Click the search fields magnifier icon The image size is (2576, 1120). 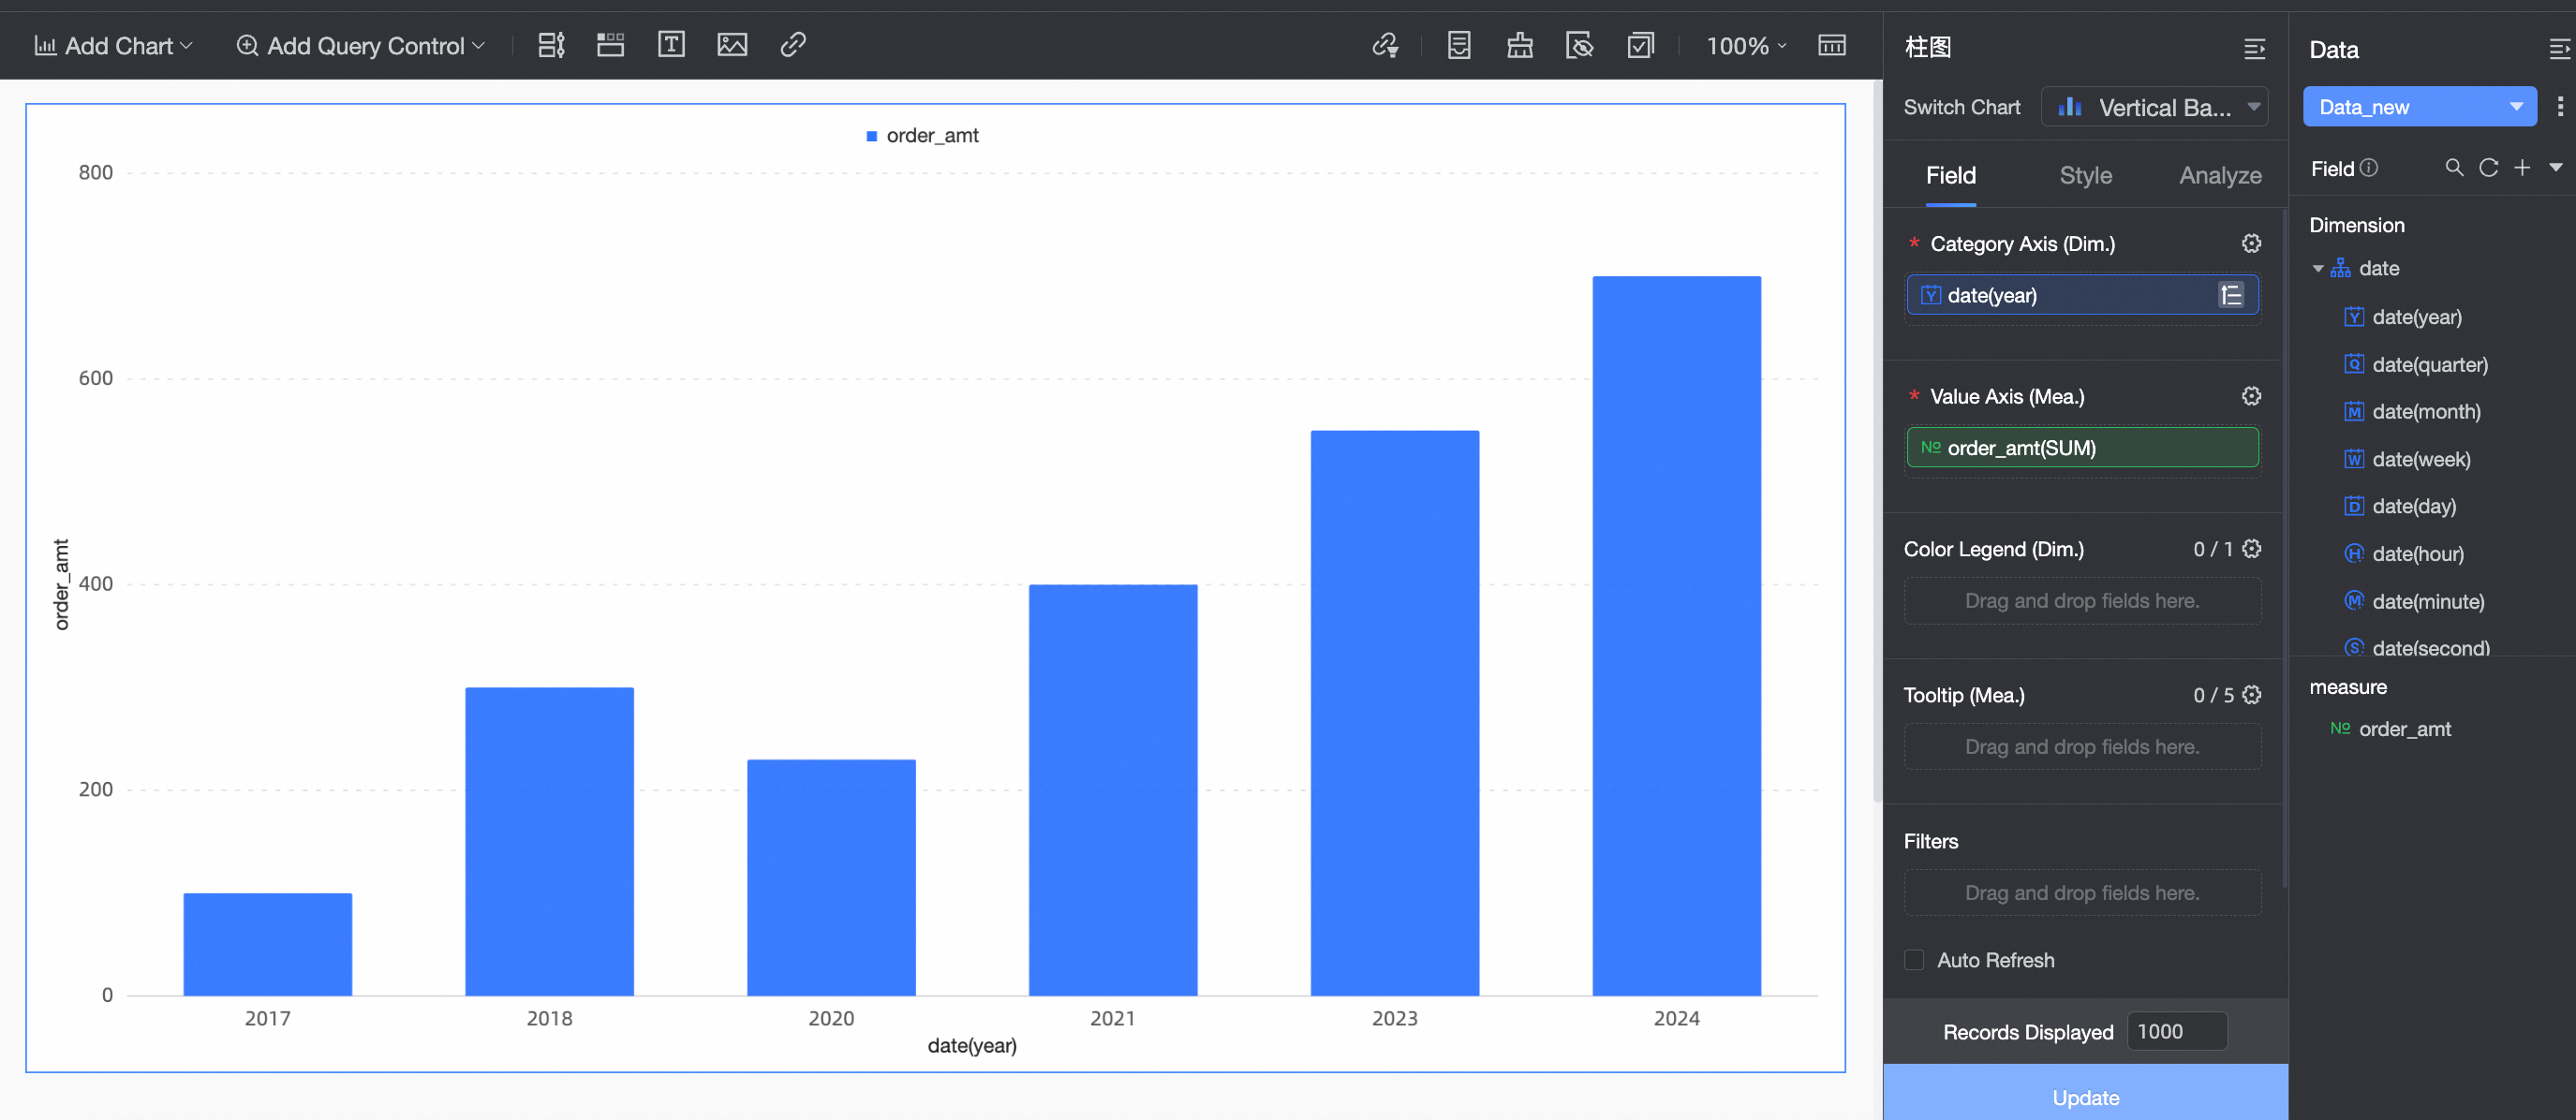tap(2454, 168)
